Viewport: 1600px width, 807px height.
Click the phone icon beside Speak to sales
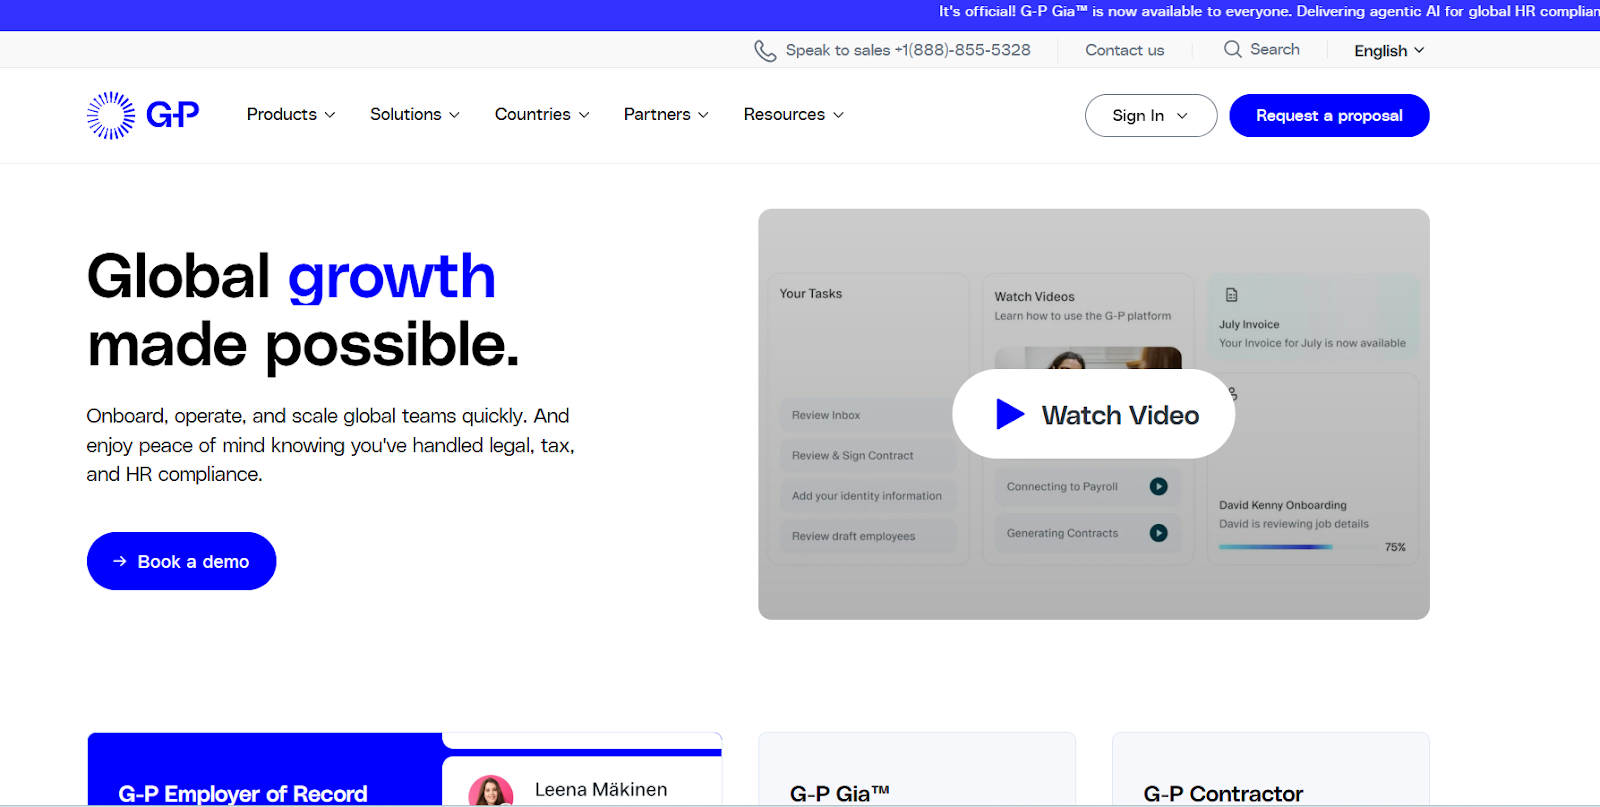[x=765, y=51]
